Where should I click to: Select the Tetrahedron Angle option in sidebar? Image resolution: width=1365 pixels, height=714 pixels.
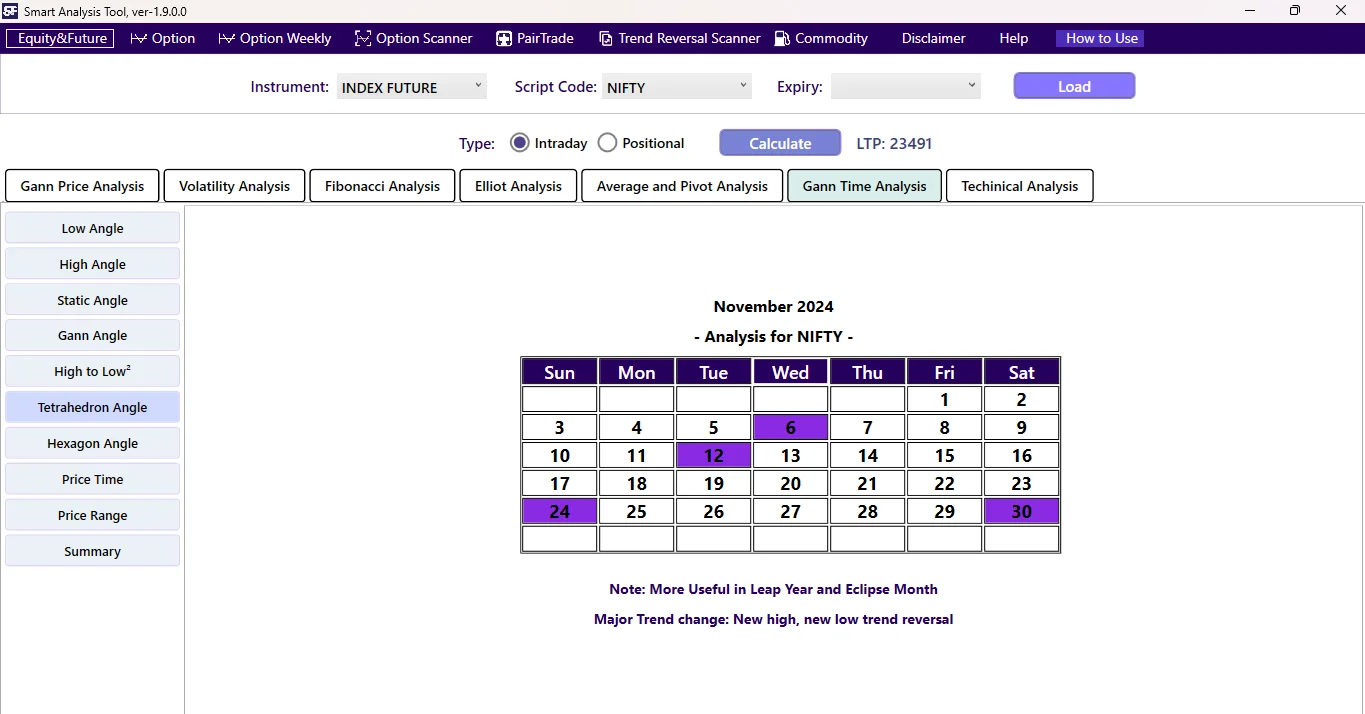92,407
